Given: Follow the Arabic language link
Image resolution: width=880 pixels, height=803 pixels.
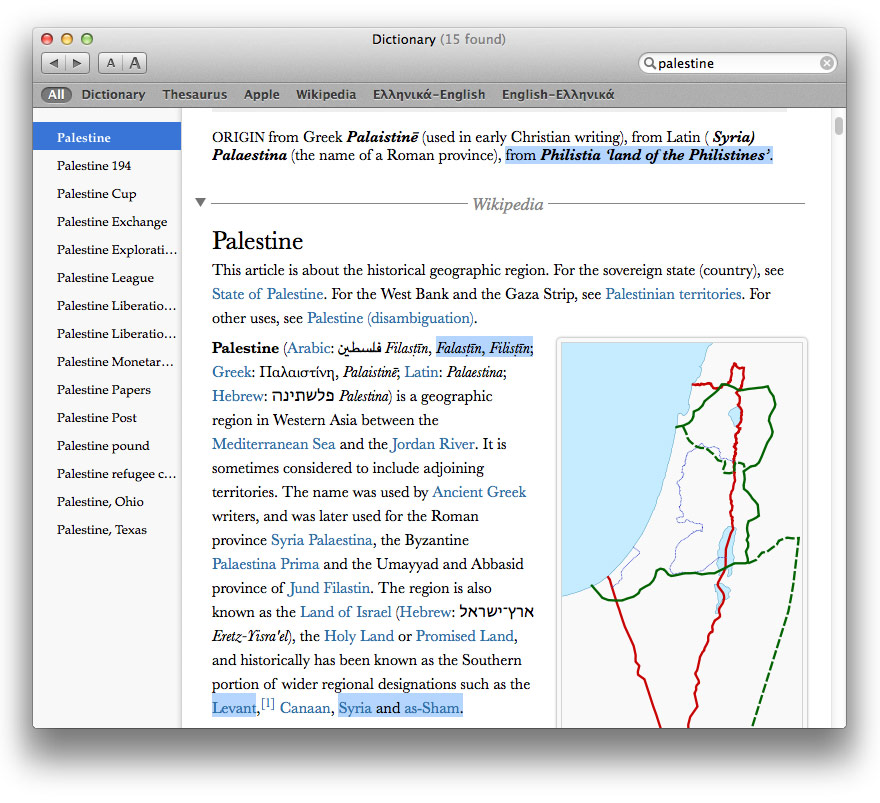Looking at the screenshot, I should [x=308, y=348].
